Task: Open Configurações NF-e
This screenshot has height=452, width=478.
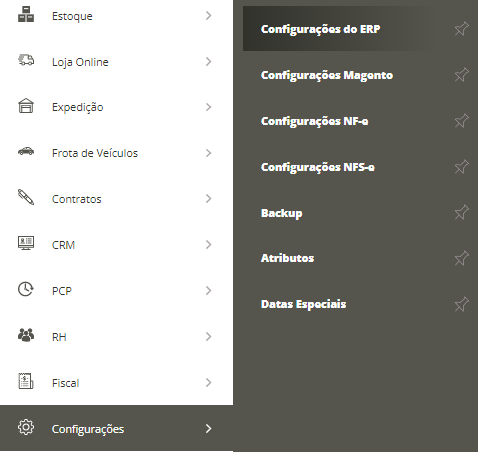Action: pyautogui.click(x=315, y=121)
